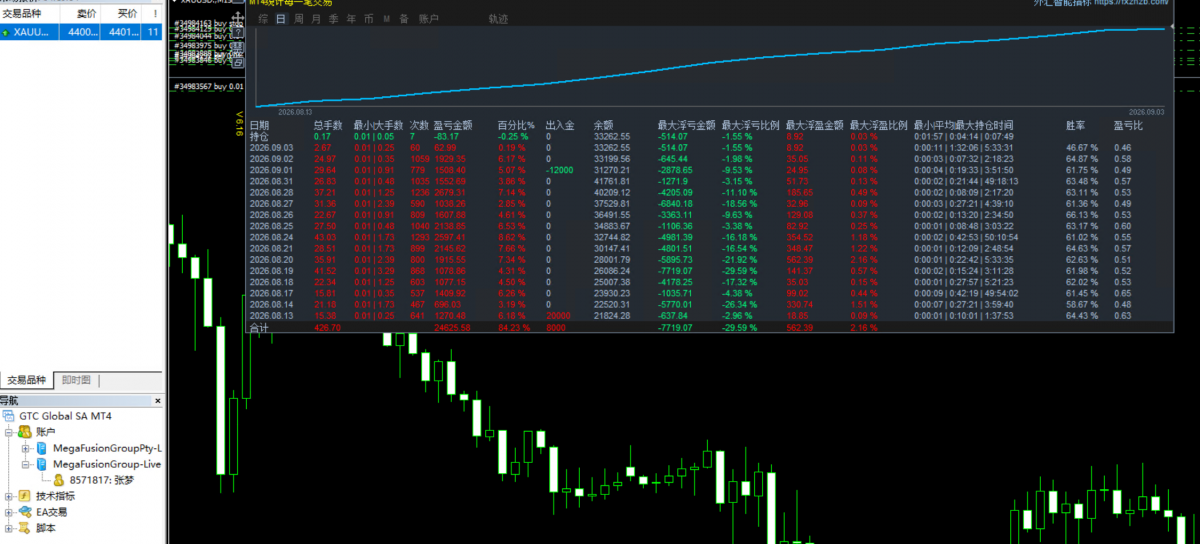Select the 脚本 tree label
Image resolution: width=1200 pixels, height=544 pixels.
tap(46, 528)
